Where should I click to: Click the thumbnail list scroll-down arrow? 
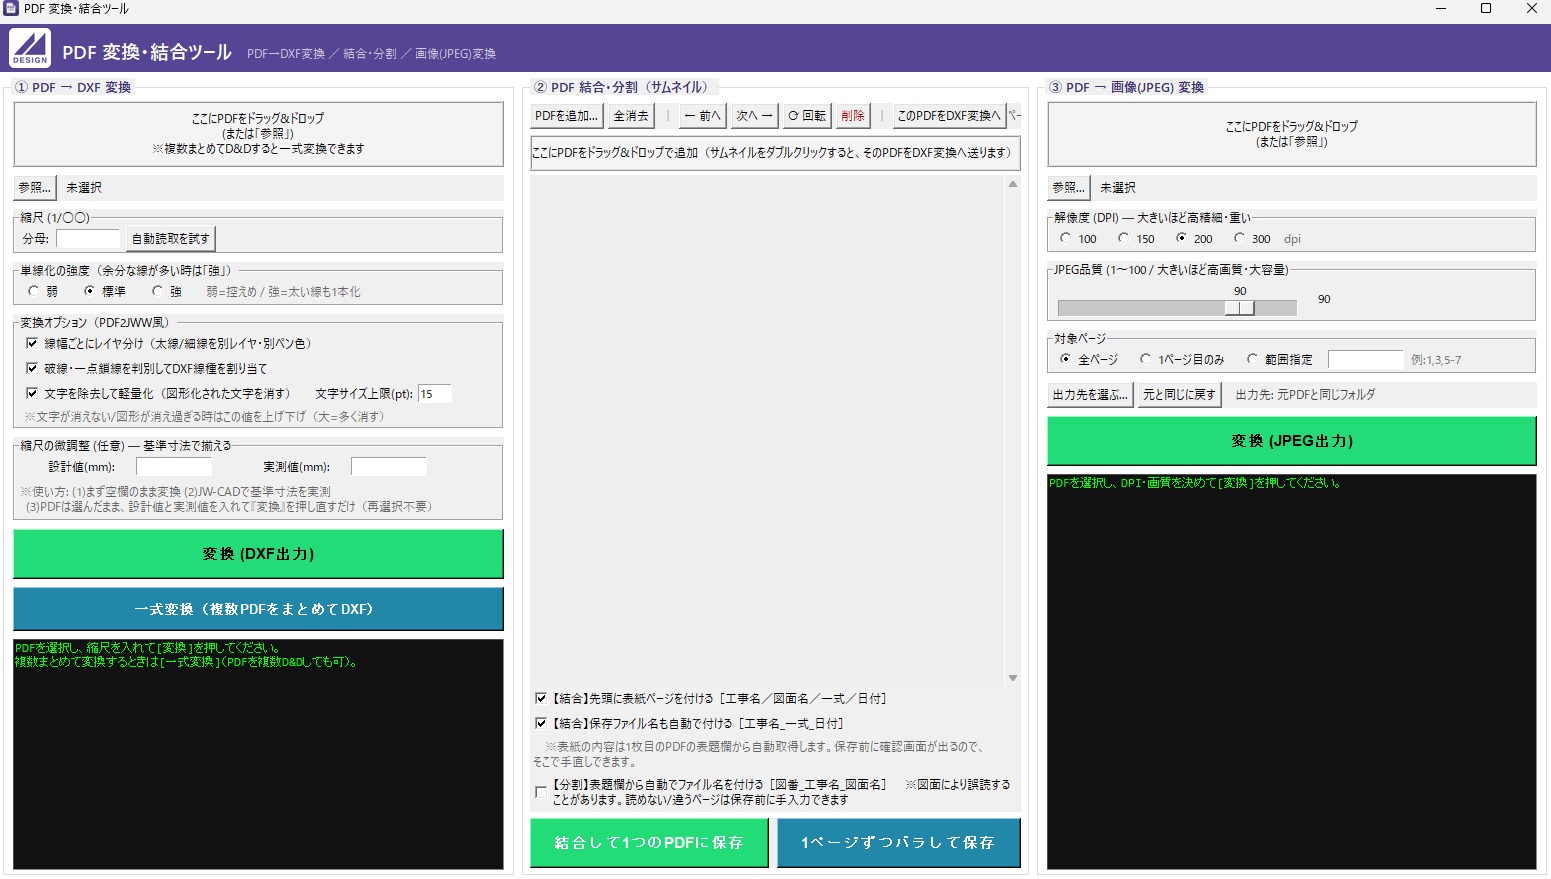tap(1012, 678)
